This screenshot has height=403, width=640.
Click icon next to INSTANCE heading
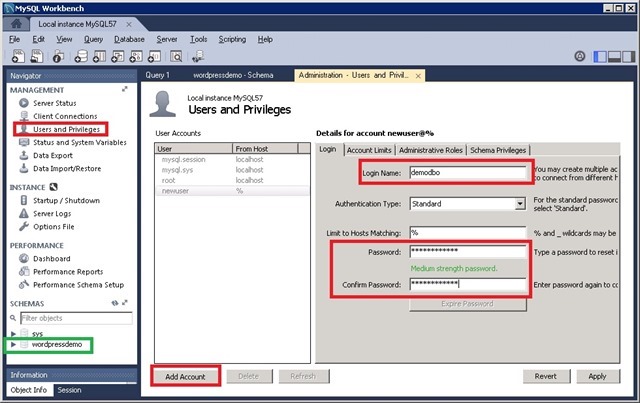[x=53, y=187]
